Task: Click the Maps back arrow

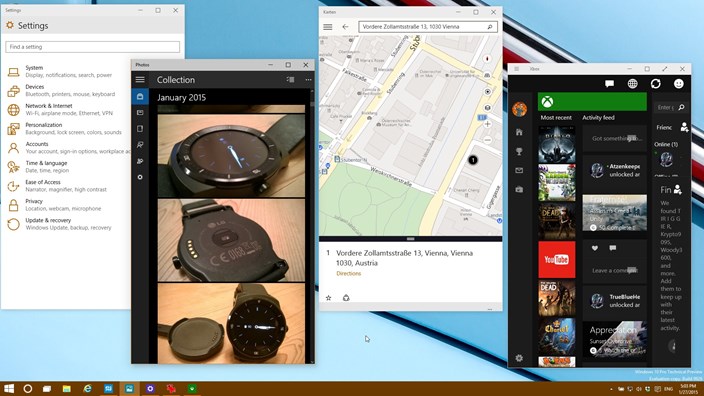Action: tap(345, 27)
